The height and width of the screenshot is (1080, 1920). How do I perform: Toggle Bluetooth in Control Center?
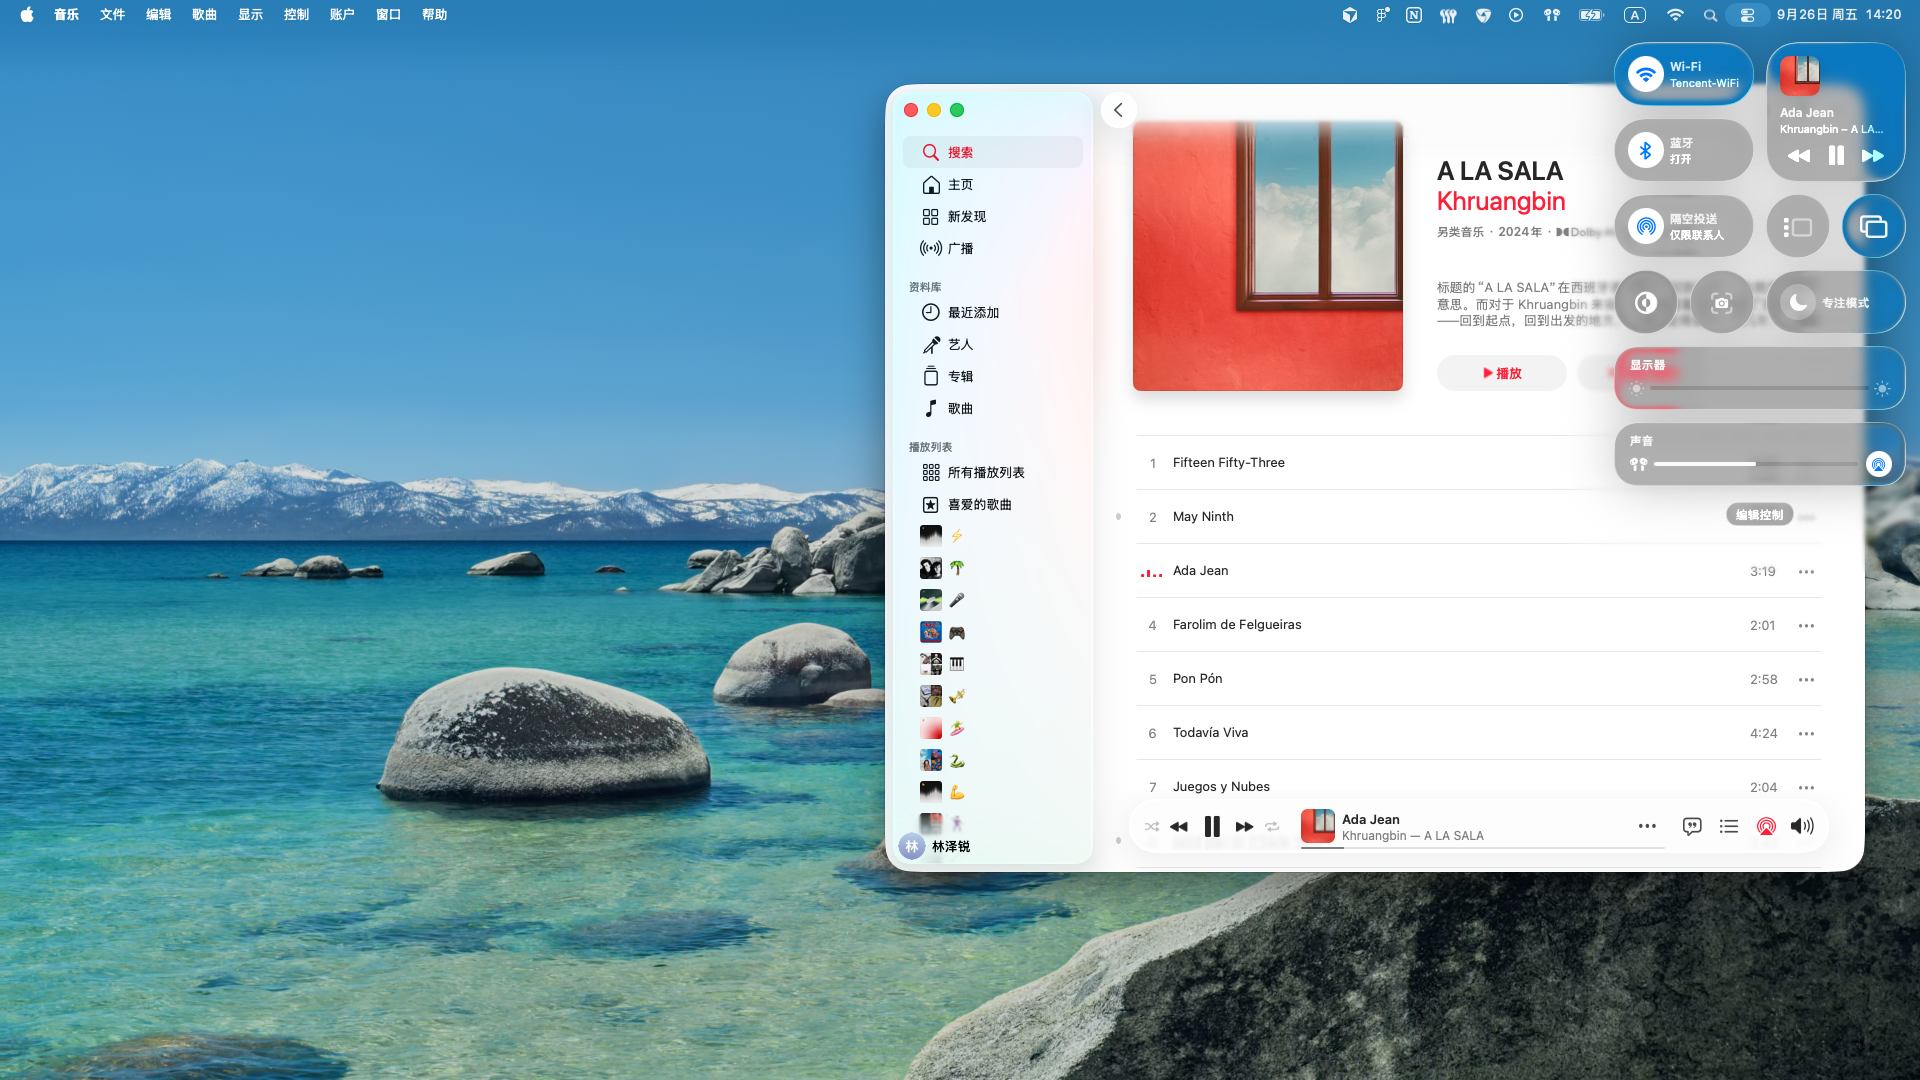point(1645,151)
